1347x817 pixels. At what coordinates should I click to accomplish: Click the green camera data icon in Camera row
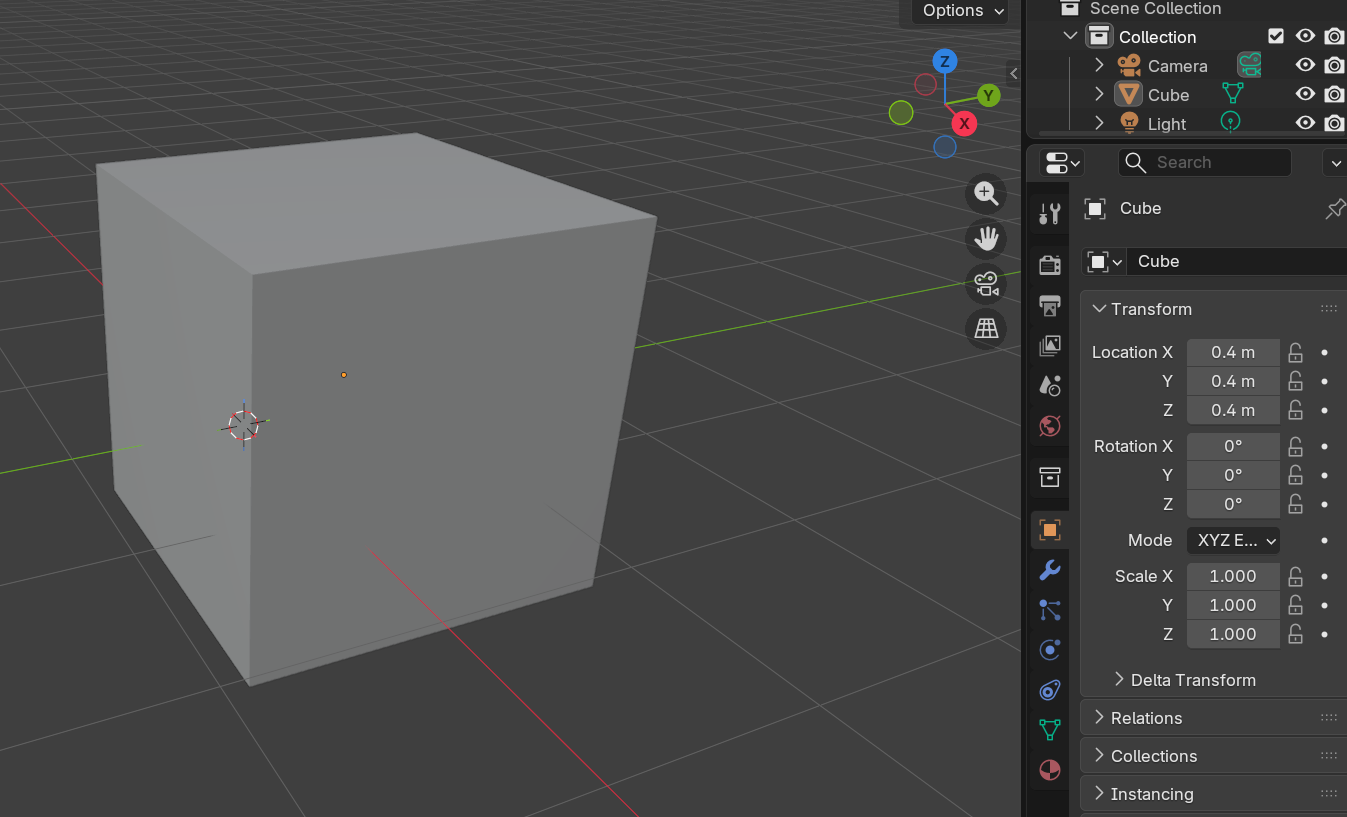point(1249,65)
